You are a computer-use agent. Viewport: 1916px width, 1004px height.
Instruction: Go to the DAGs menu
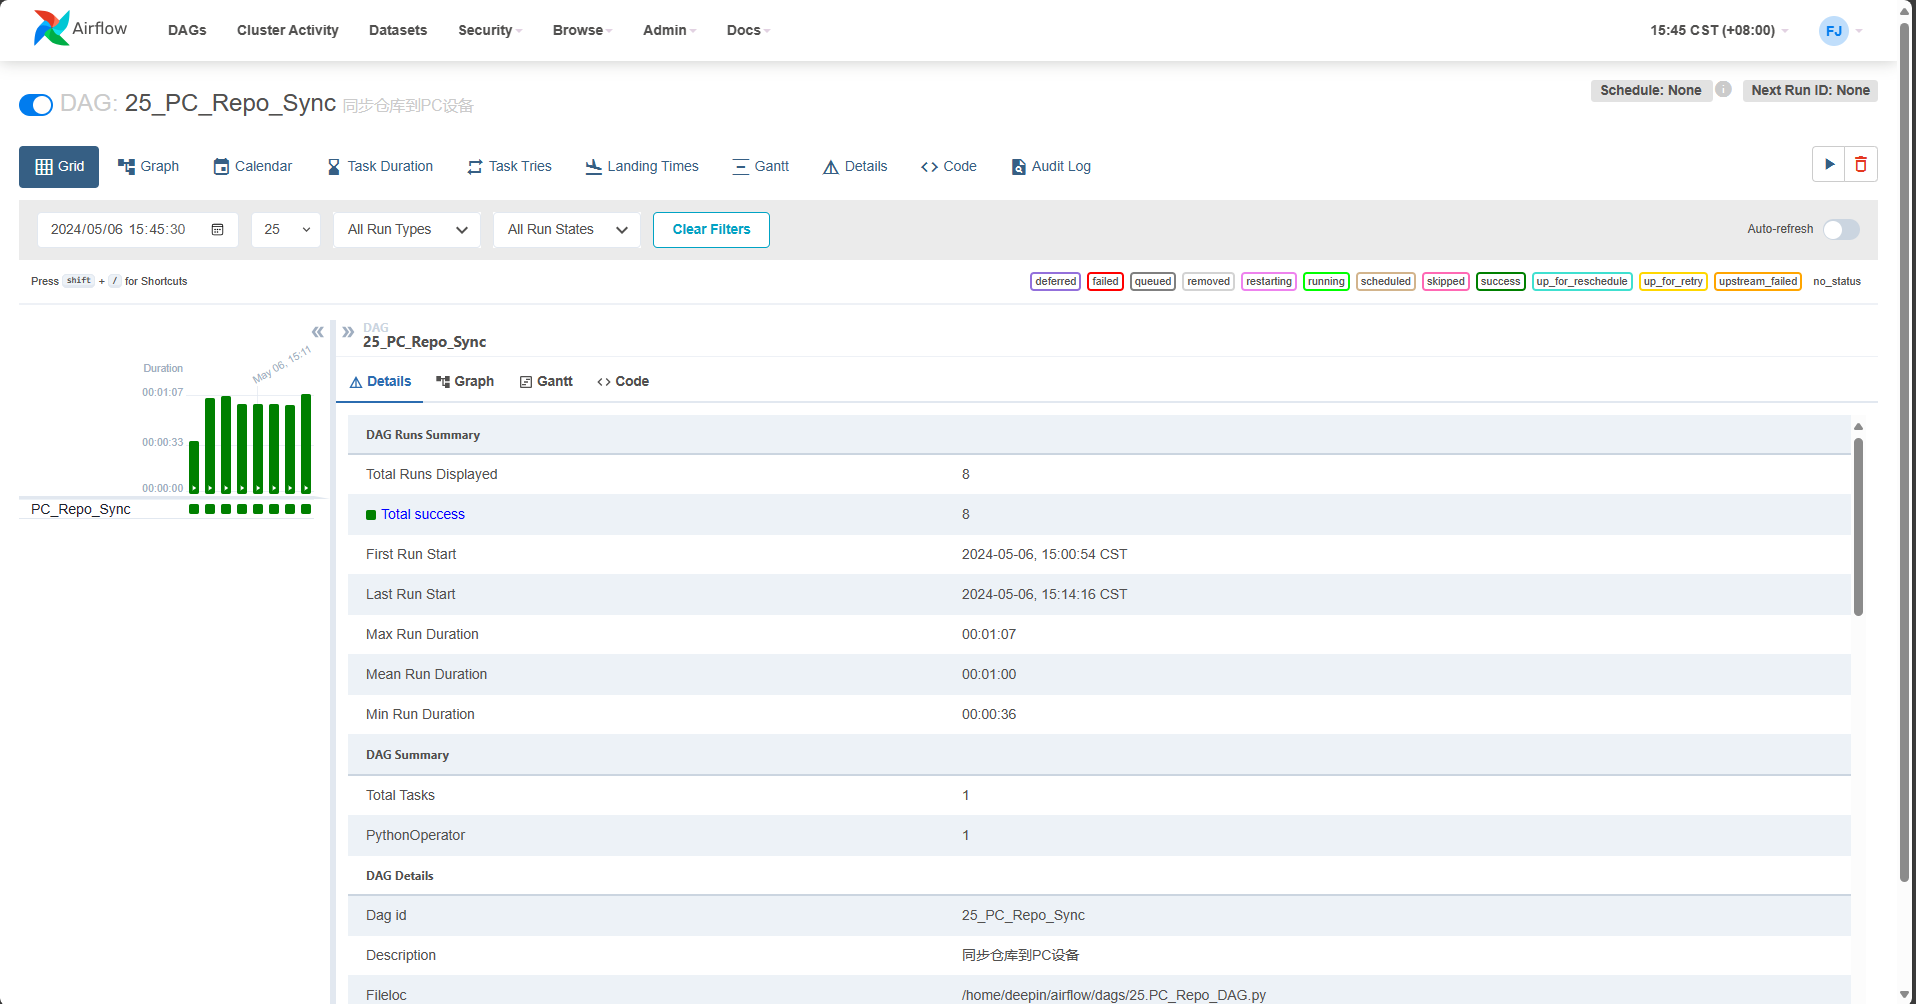coord(187,30)
